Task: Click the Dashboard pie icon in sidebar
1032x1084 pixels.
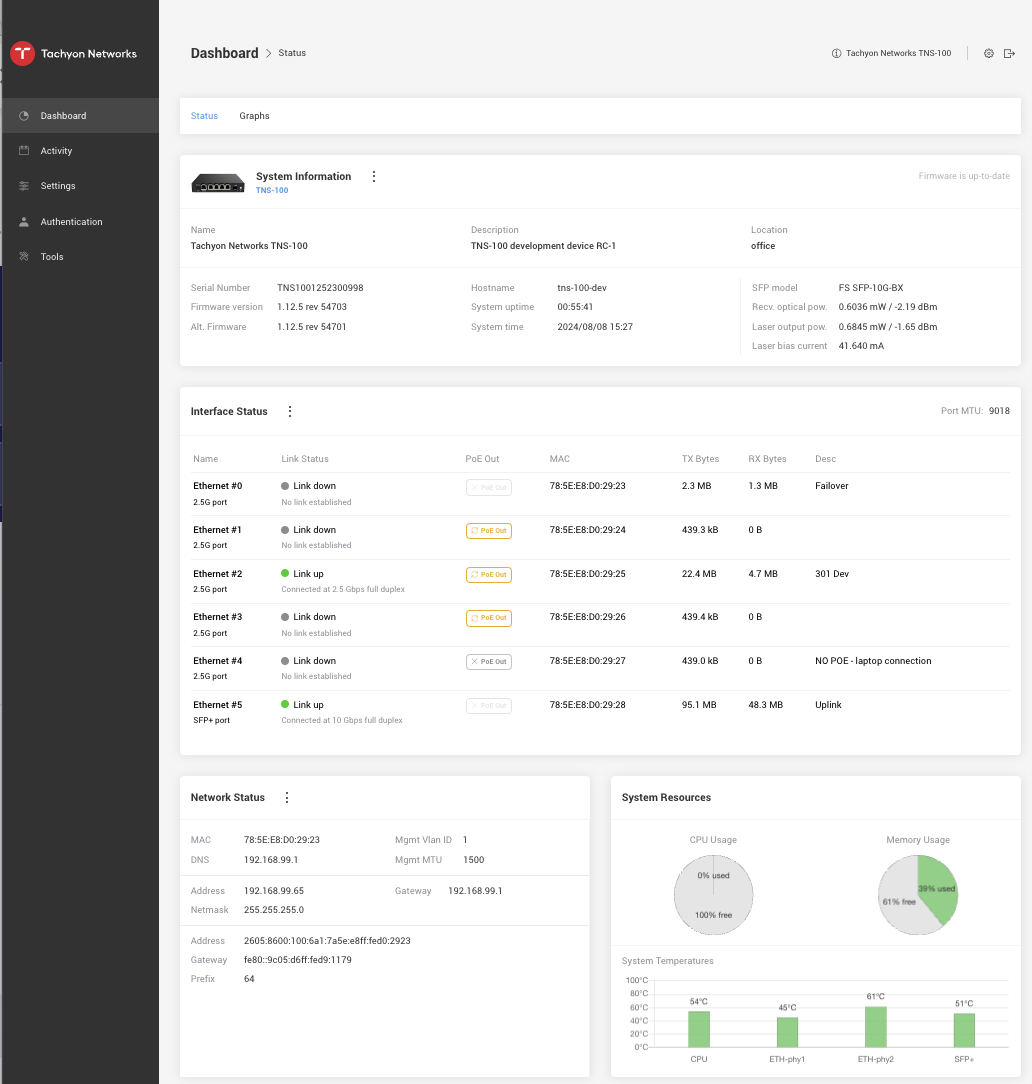Action: [x=24, y=115]
